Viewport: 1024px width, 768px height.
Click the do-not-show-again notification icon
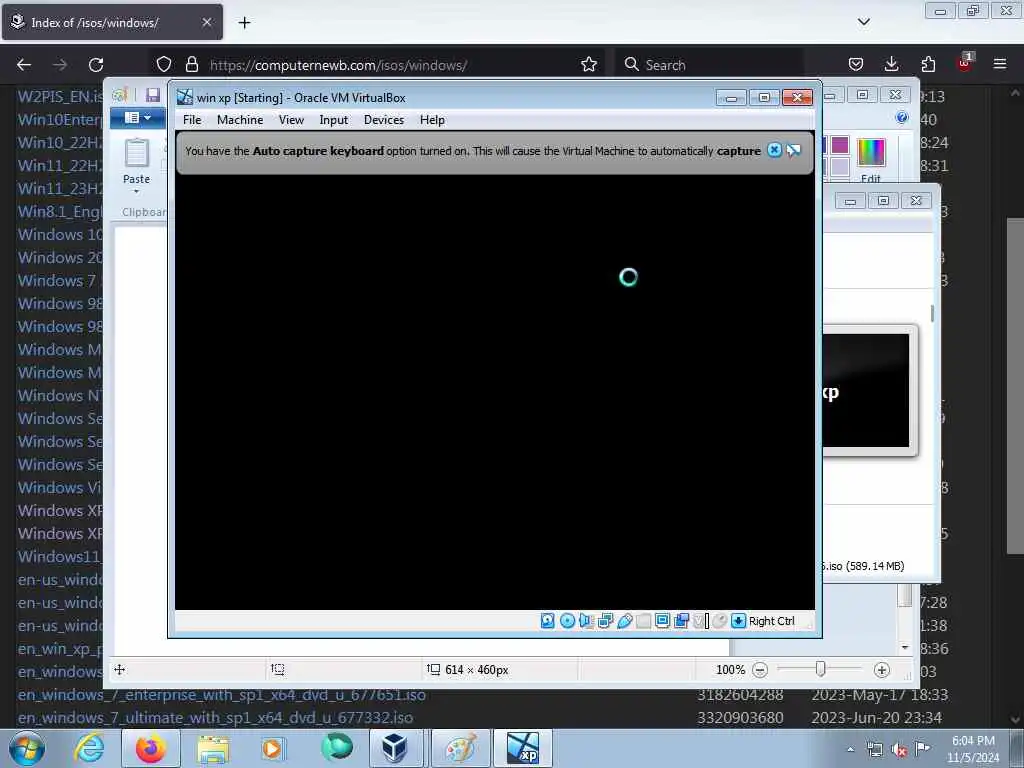coord(793,151)
